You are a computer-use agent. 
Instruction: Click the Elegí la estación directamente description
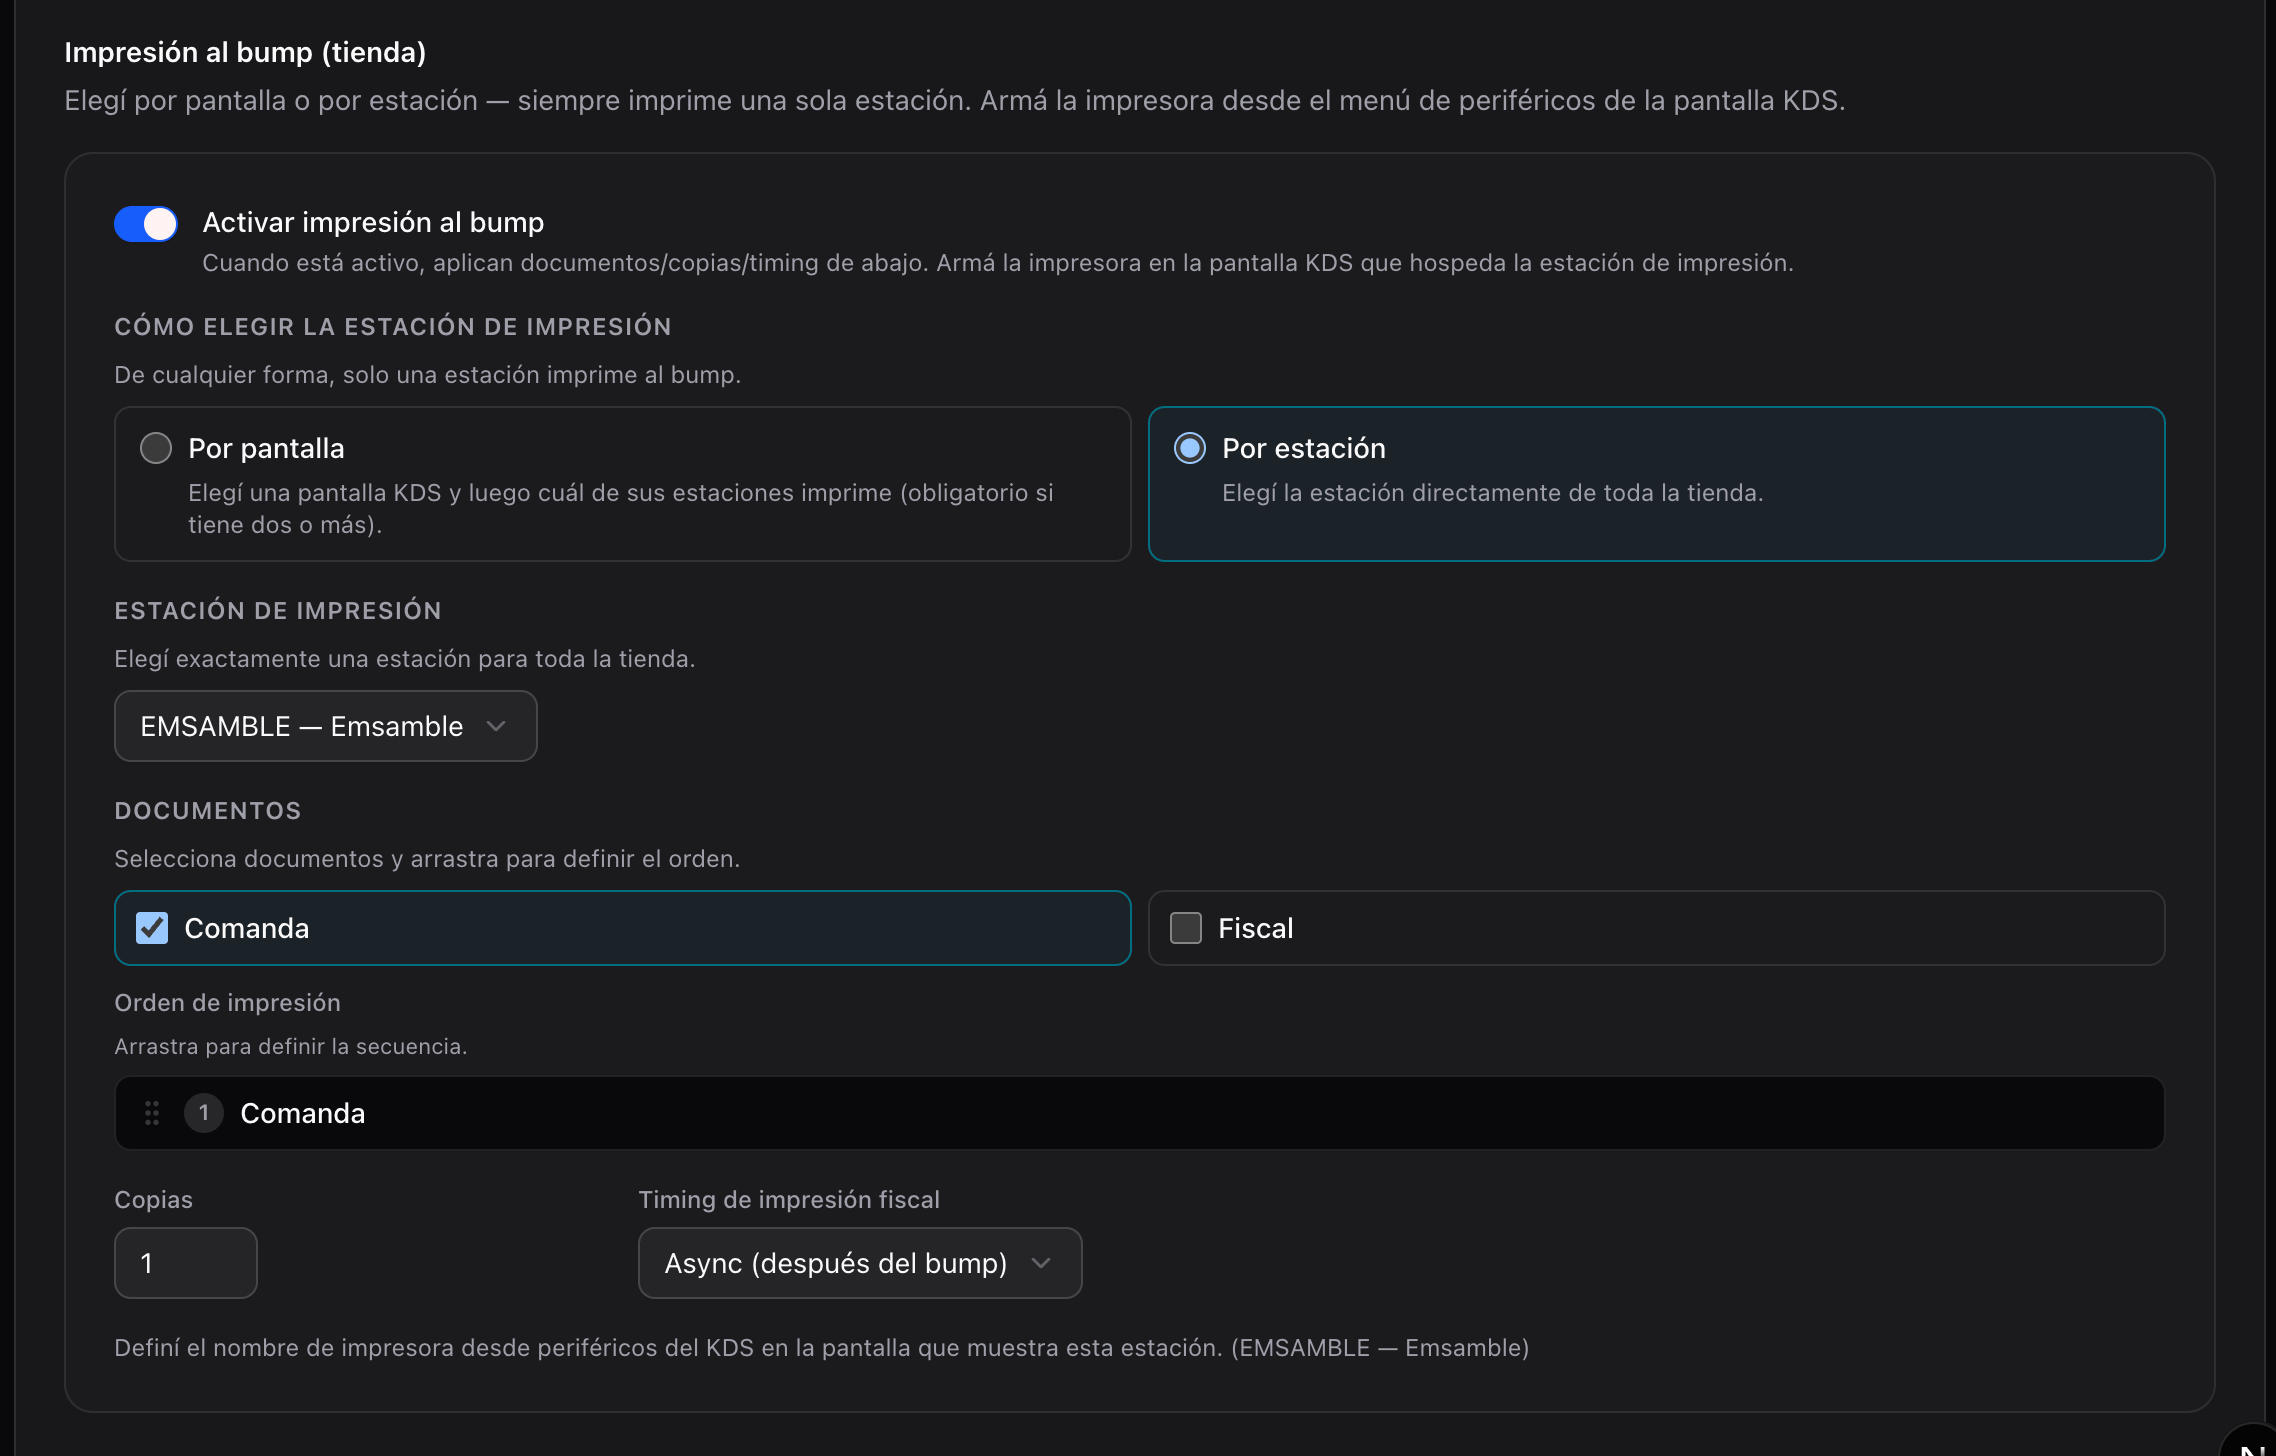(x=1493, y=493)
